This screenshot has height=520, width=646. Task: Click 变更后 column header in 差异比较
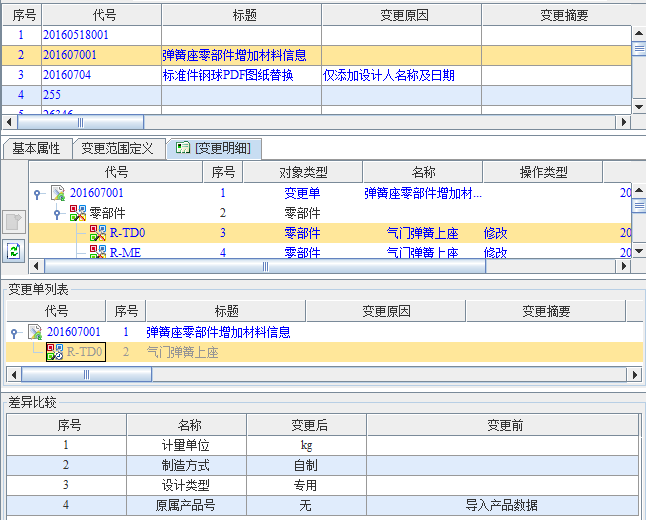click(309, 425)
